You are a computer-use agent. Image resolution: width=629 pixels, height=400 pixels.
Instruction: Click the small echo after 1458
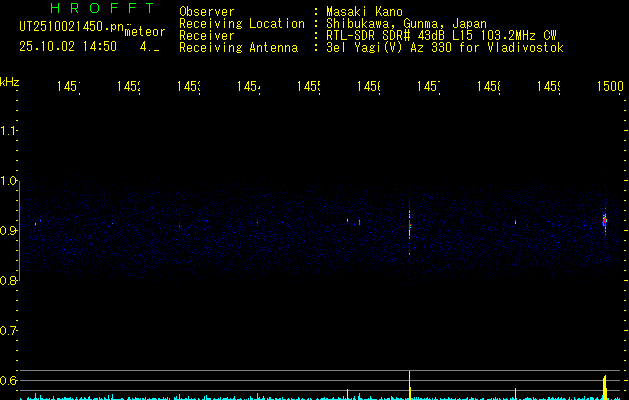515,221
